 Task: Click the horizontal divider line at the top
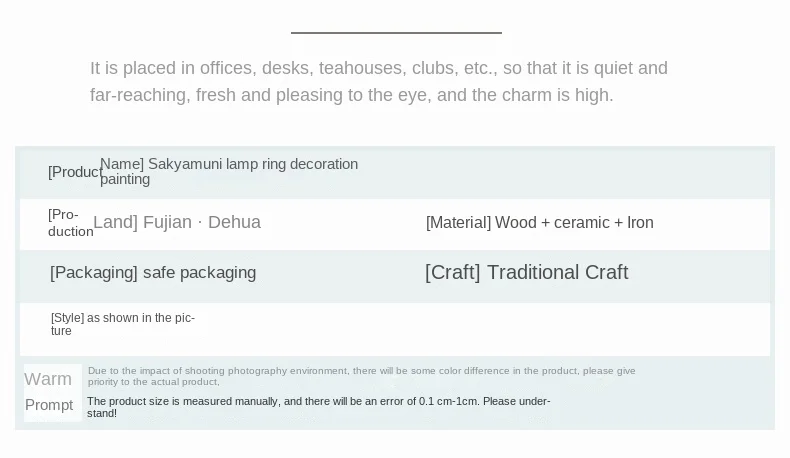click(396, 33)
